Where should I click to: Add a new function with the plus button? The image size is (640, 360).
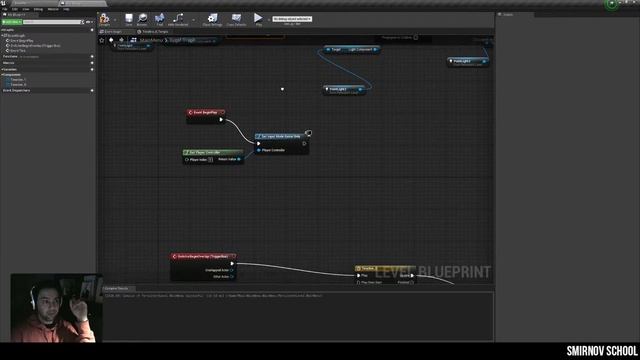(x=92, y=57)
